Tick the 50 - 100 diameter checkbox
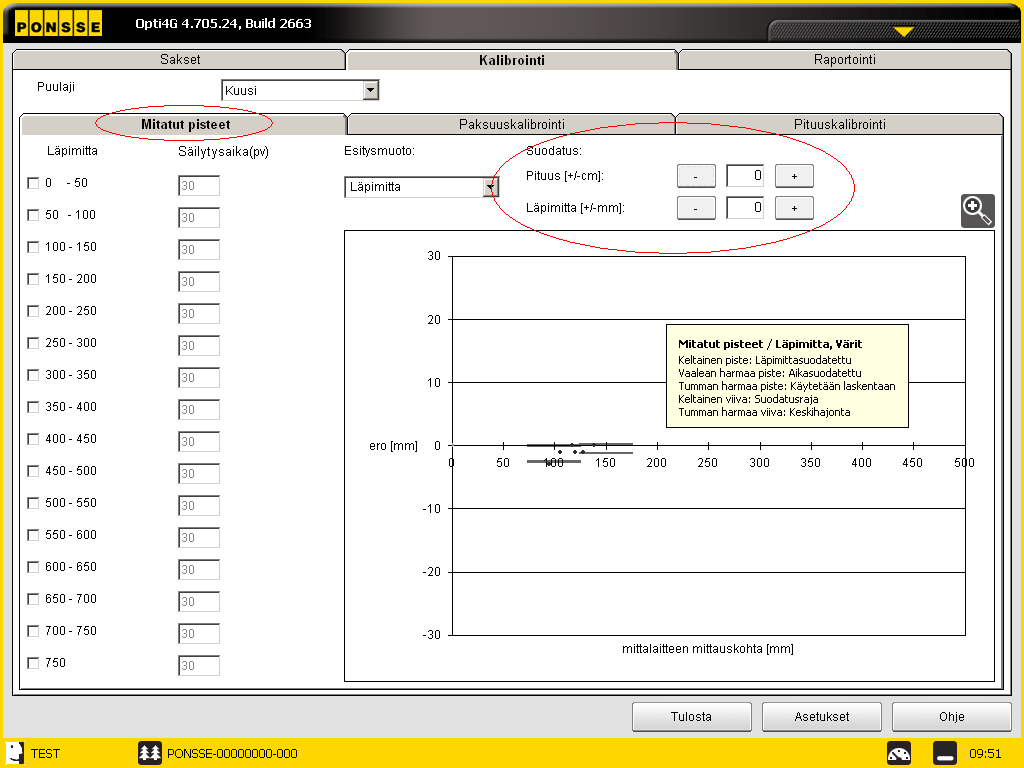Viewport: 1024px width, 768px height. (33, 215)
